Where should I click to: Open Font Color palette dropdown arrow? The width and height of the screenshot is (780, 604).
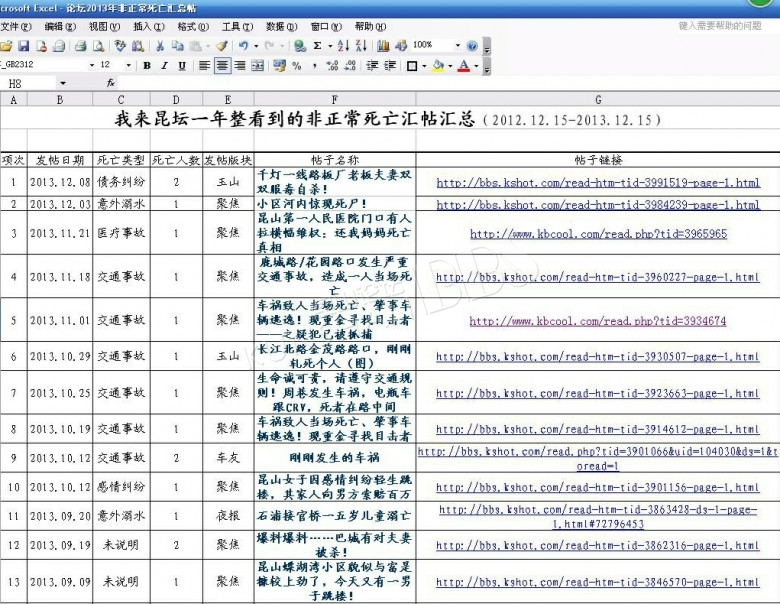[477, 66]
